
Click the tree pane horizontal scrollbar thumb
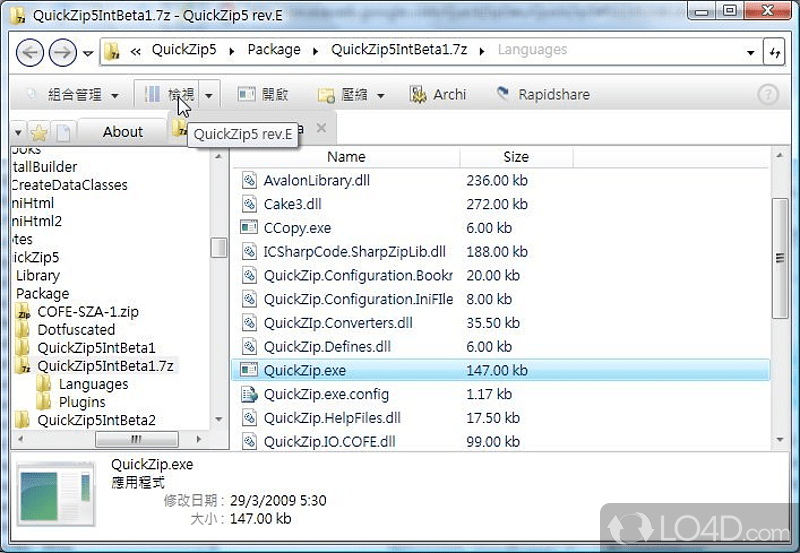136,439
